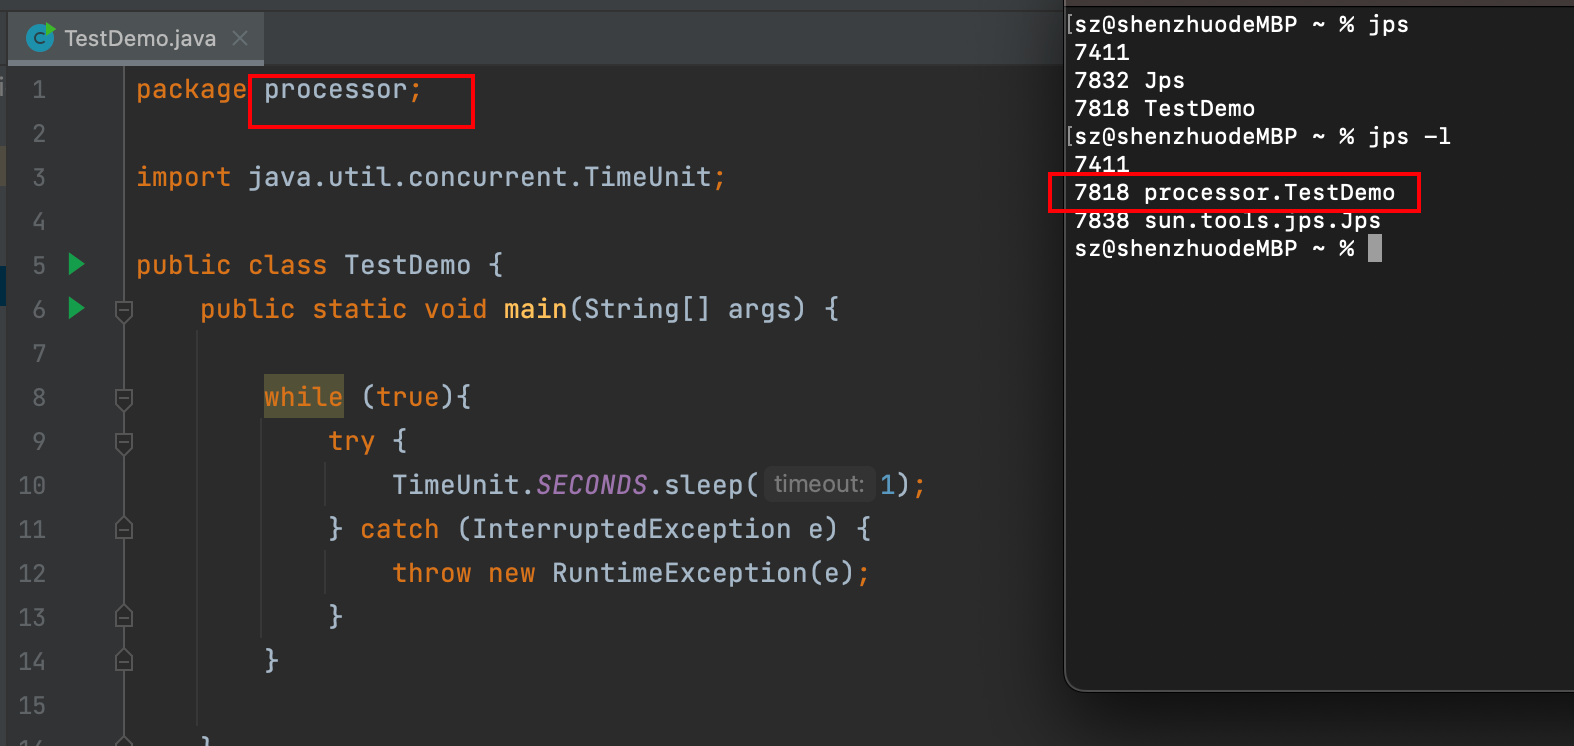This screenshot has height=746, width=1574.
Task: Click the Java class icon on TestDemo.java tab
Action: [41, 38]
